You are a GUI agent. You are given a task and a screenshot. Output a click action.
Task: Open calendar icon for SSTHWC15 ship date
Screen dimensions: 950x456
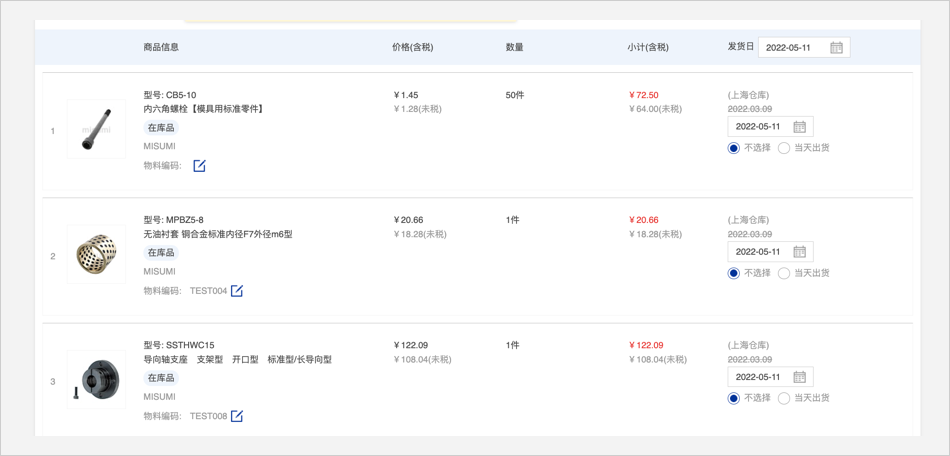(799, 377)
